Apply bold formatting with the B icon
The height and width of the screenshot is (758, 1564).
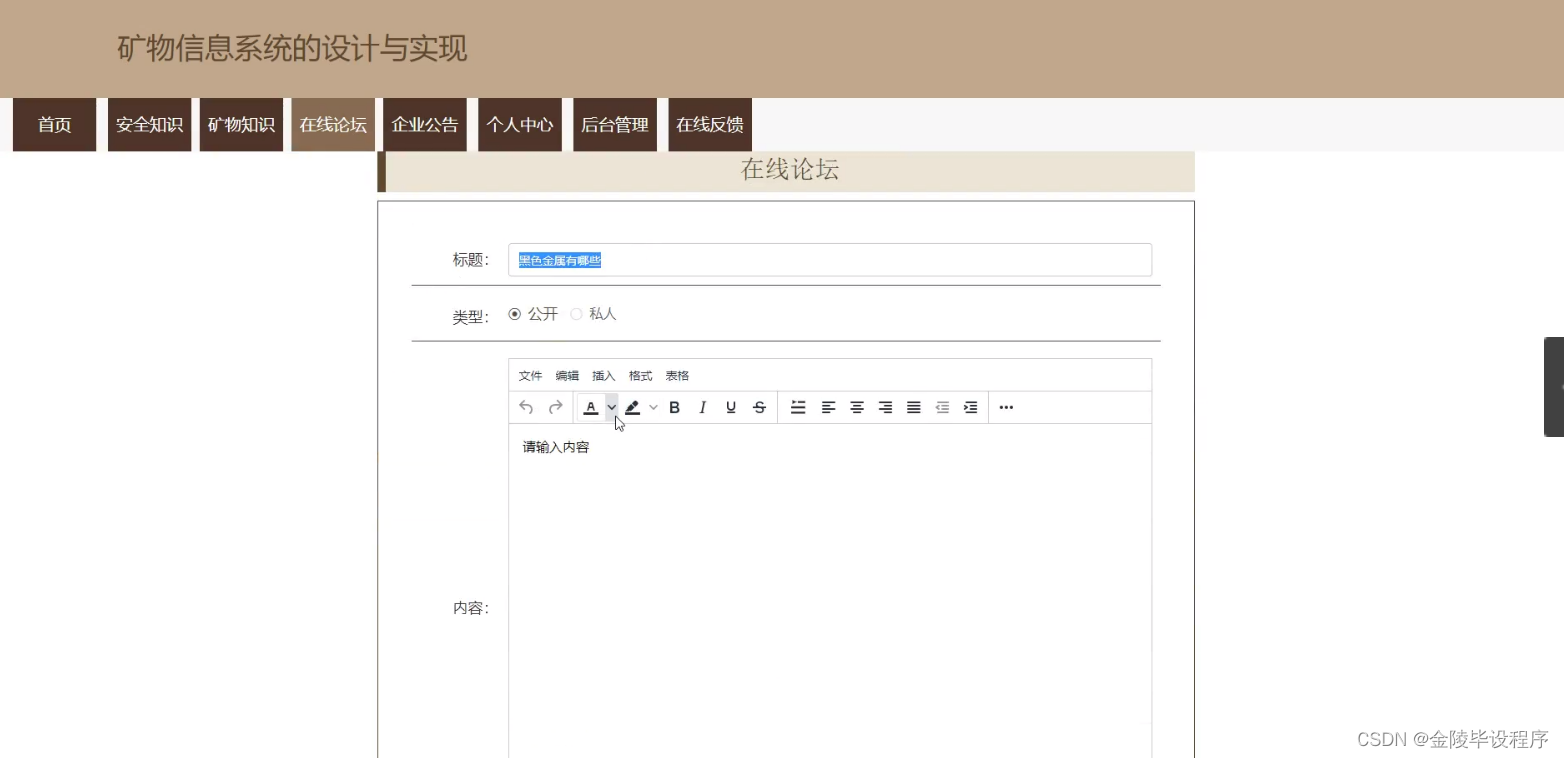[x=674, y=407]
